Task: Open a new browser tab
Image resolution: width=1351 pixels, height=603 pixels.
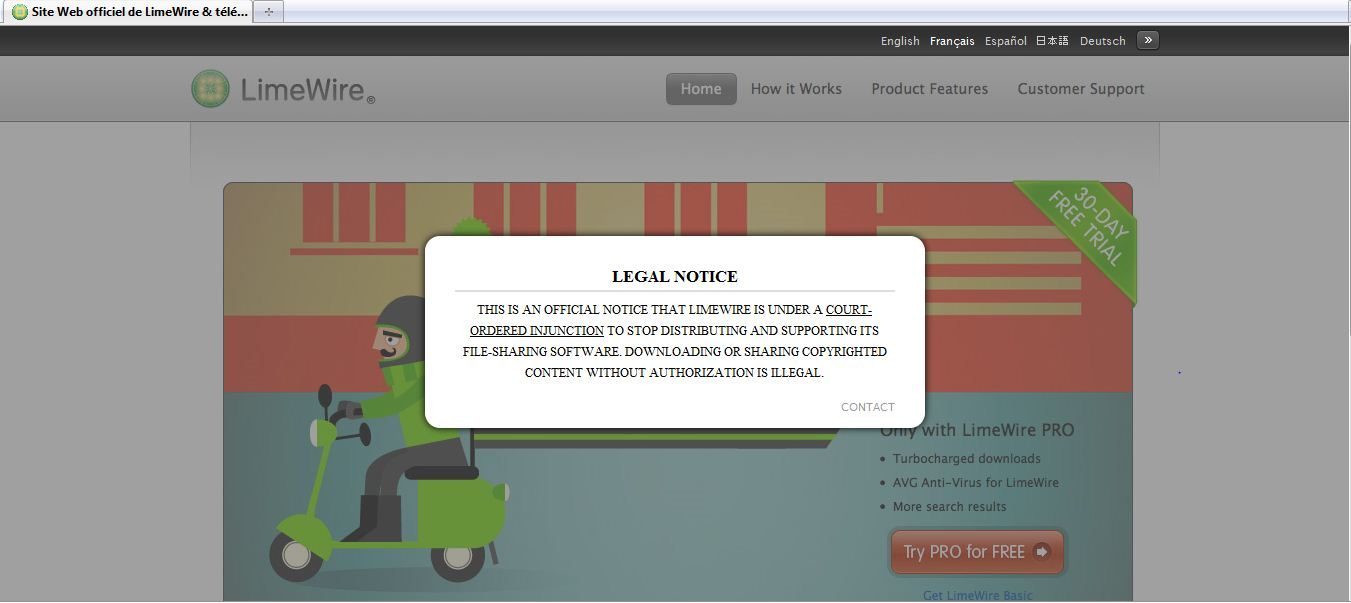Action: 268,12
